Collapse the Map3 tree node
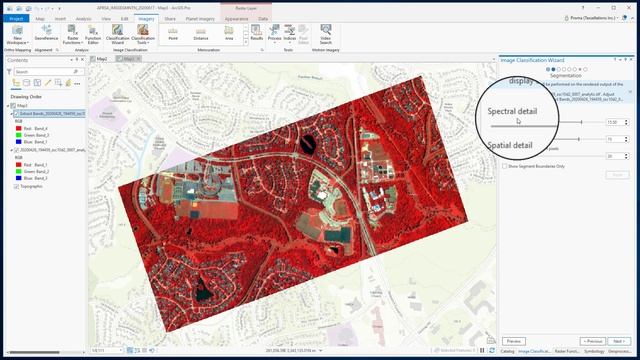 click(8, 106)
